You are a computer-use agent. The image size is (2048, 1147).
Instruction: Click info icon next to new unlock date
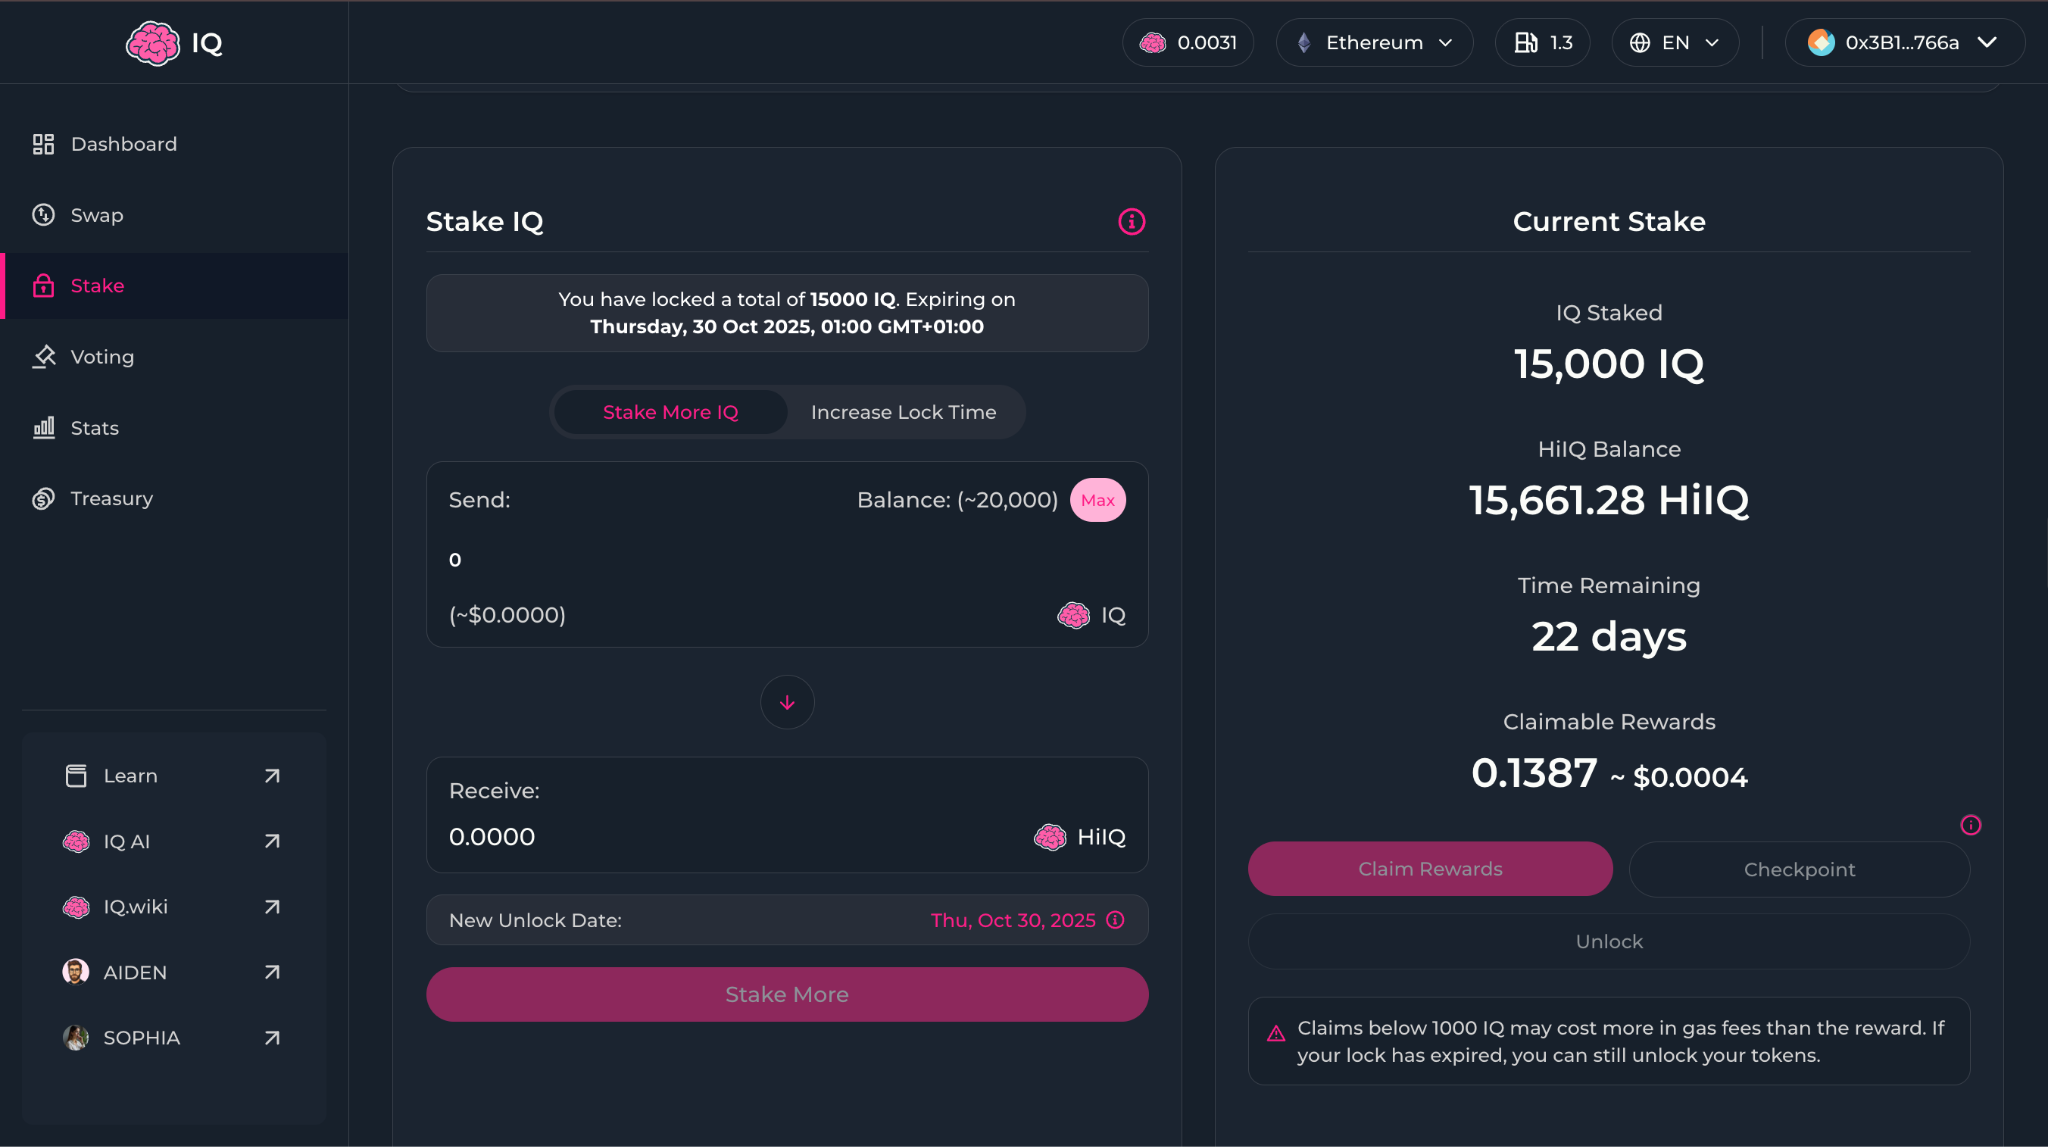point(1116,920)
